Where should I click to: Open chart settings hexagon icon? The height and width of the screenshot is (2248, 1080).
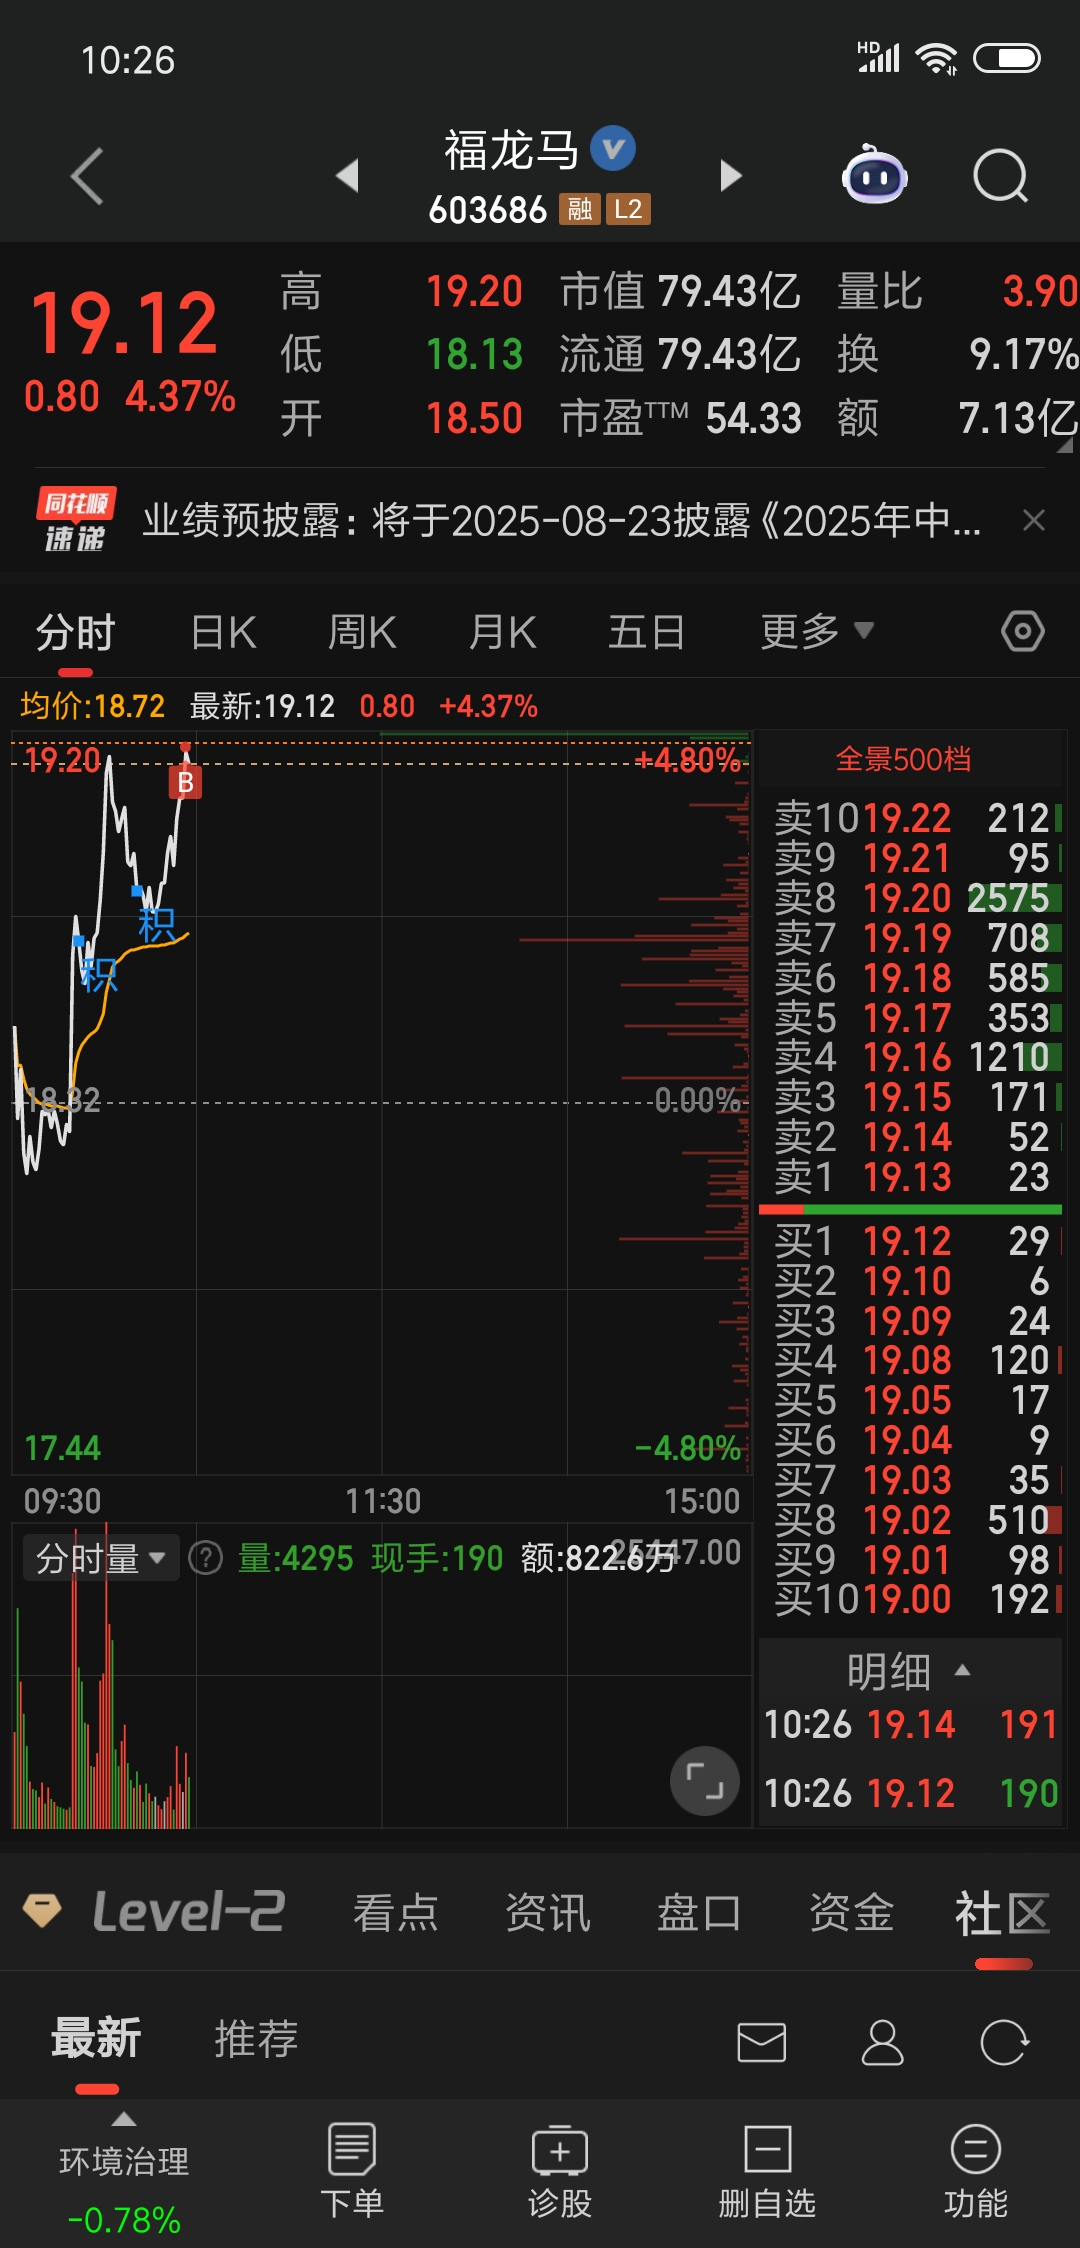tap(1023, 631)
